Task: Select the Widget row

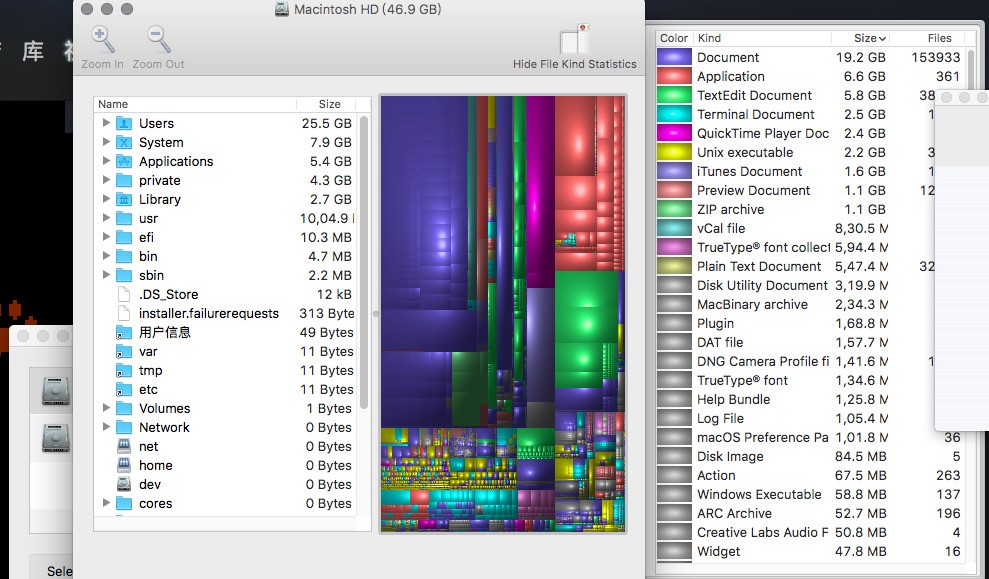Action: coord(811,551)
